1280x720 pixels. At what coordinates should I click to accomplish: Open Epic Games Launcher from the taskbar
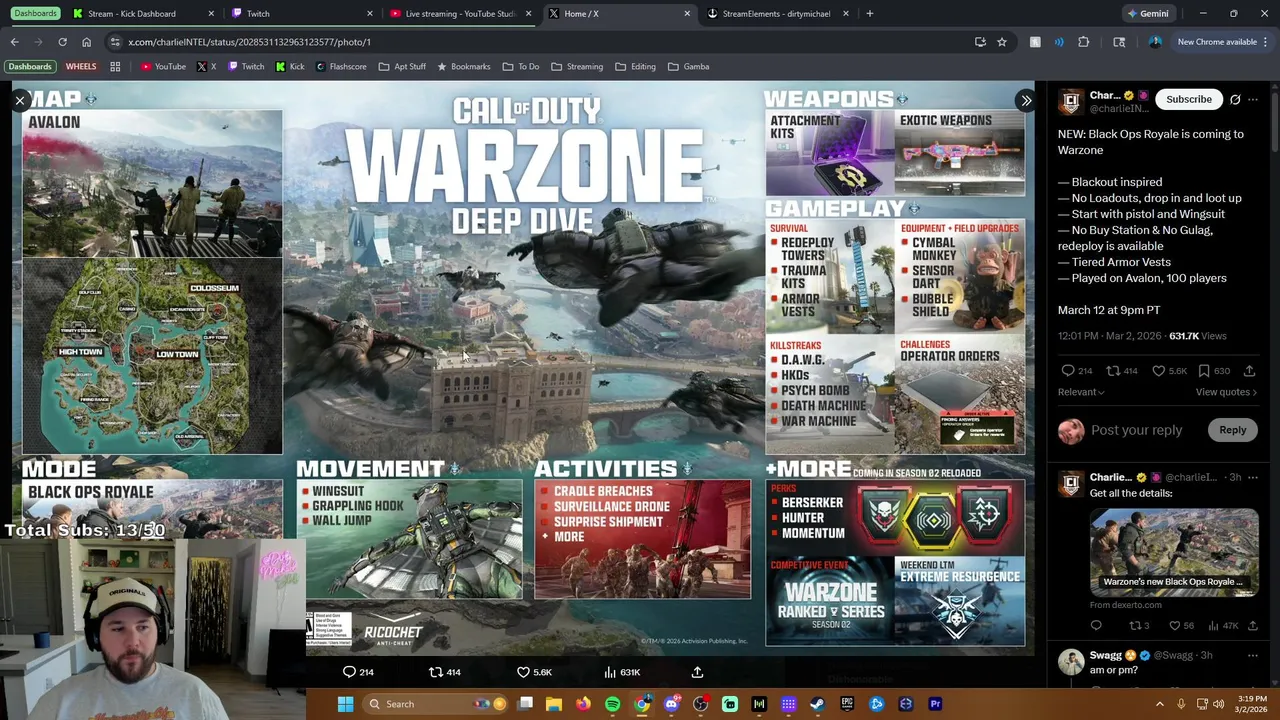coord(847,704)
